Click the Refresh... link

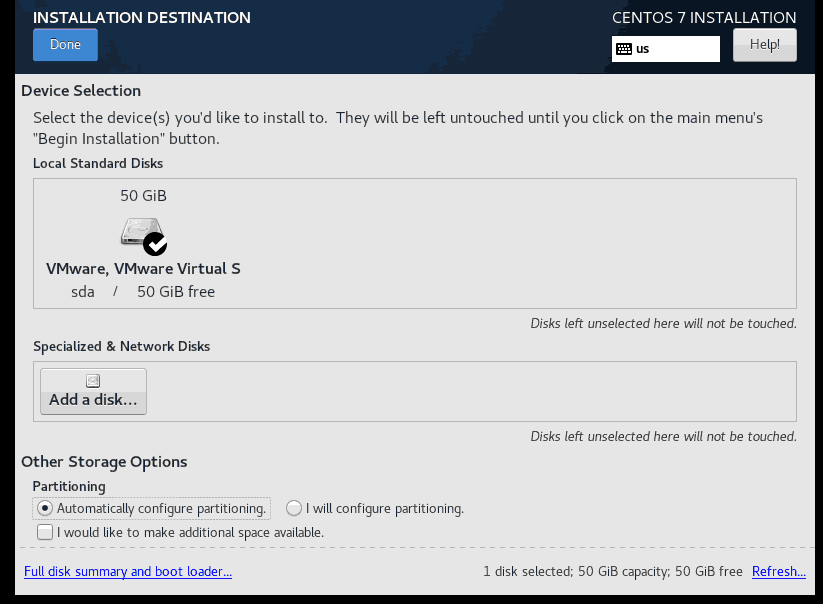(x=778, y=571)
